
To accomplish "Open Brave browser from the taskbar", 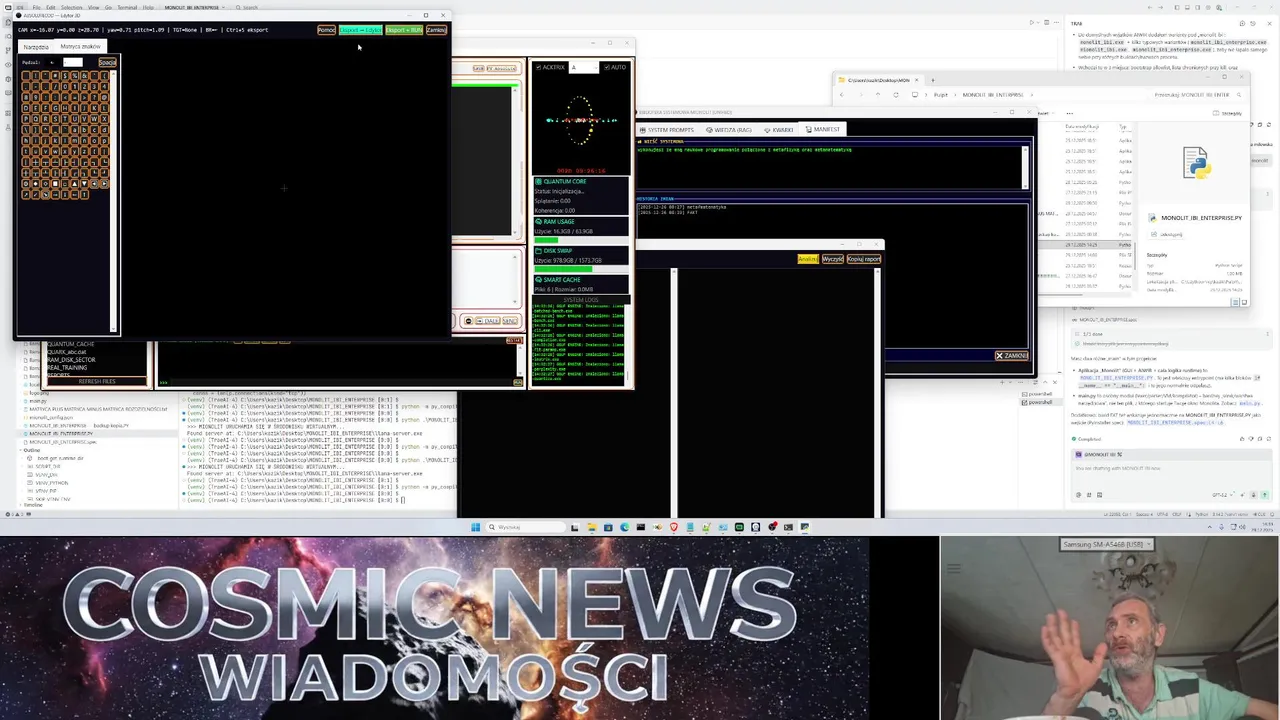I will coord(674,527).
